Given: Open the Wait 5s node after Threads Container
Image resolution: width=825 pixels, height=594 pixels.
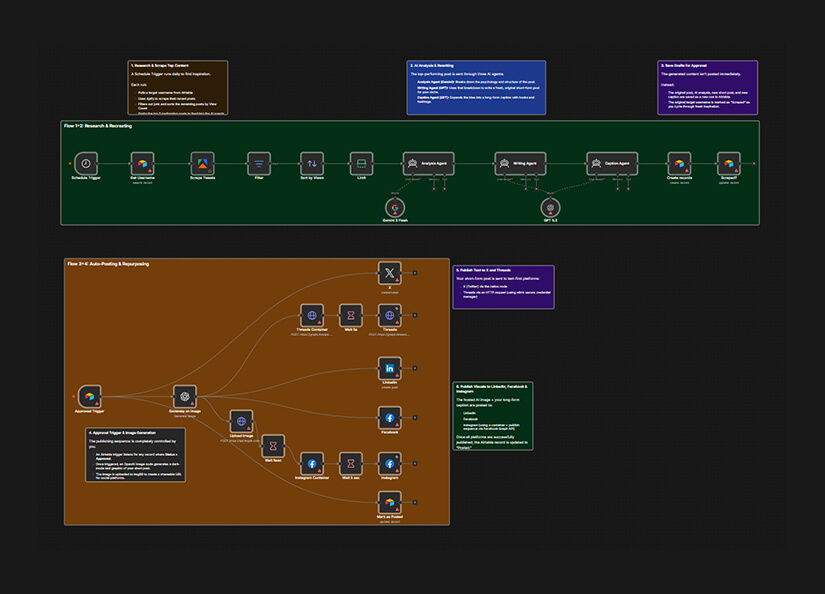Looking at the screenshot, I should (351, 315).
